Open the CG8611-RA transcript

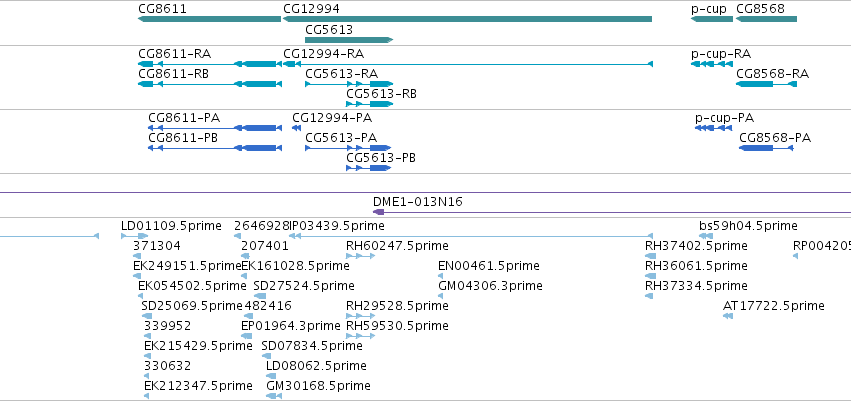point(210,64)
